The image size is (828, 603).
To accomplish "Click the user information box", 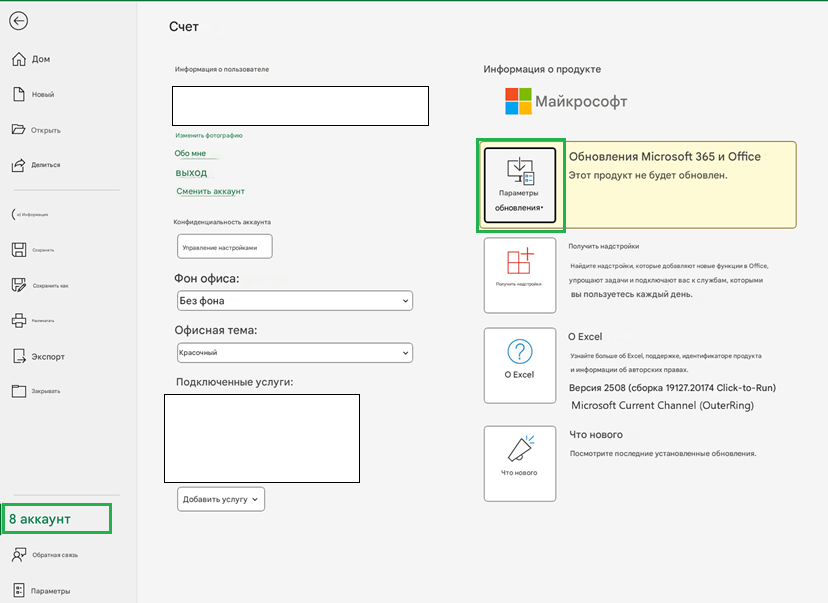I will coord(300,106).
